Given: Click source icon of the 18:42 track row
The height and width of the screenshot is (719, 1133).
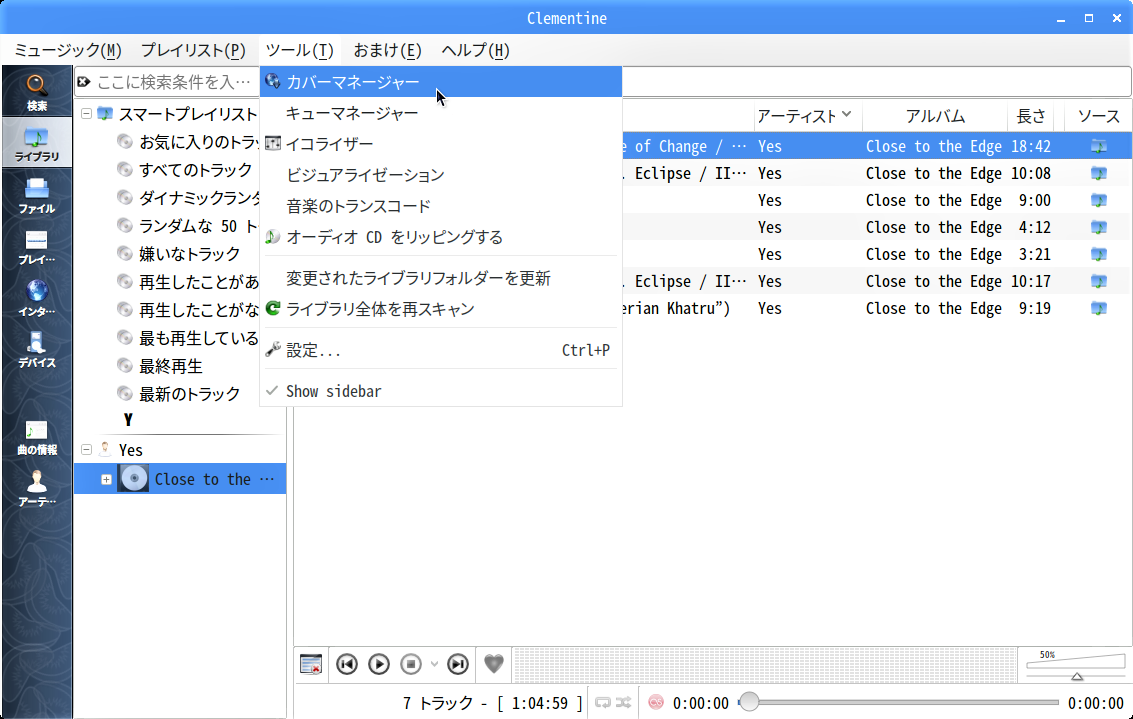Looking at the screenshot, I should (x=1099, y=147).
